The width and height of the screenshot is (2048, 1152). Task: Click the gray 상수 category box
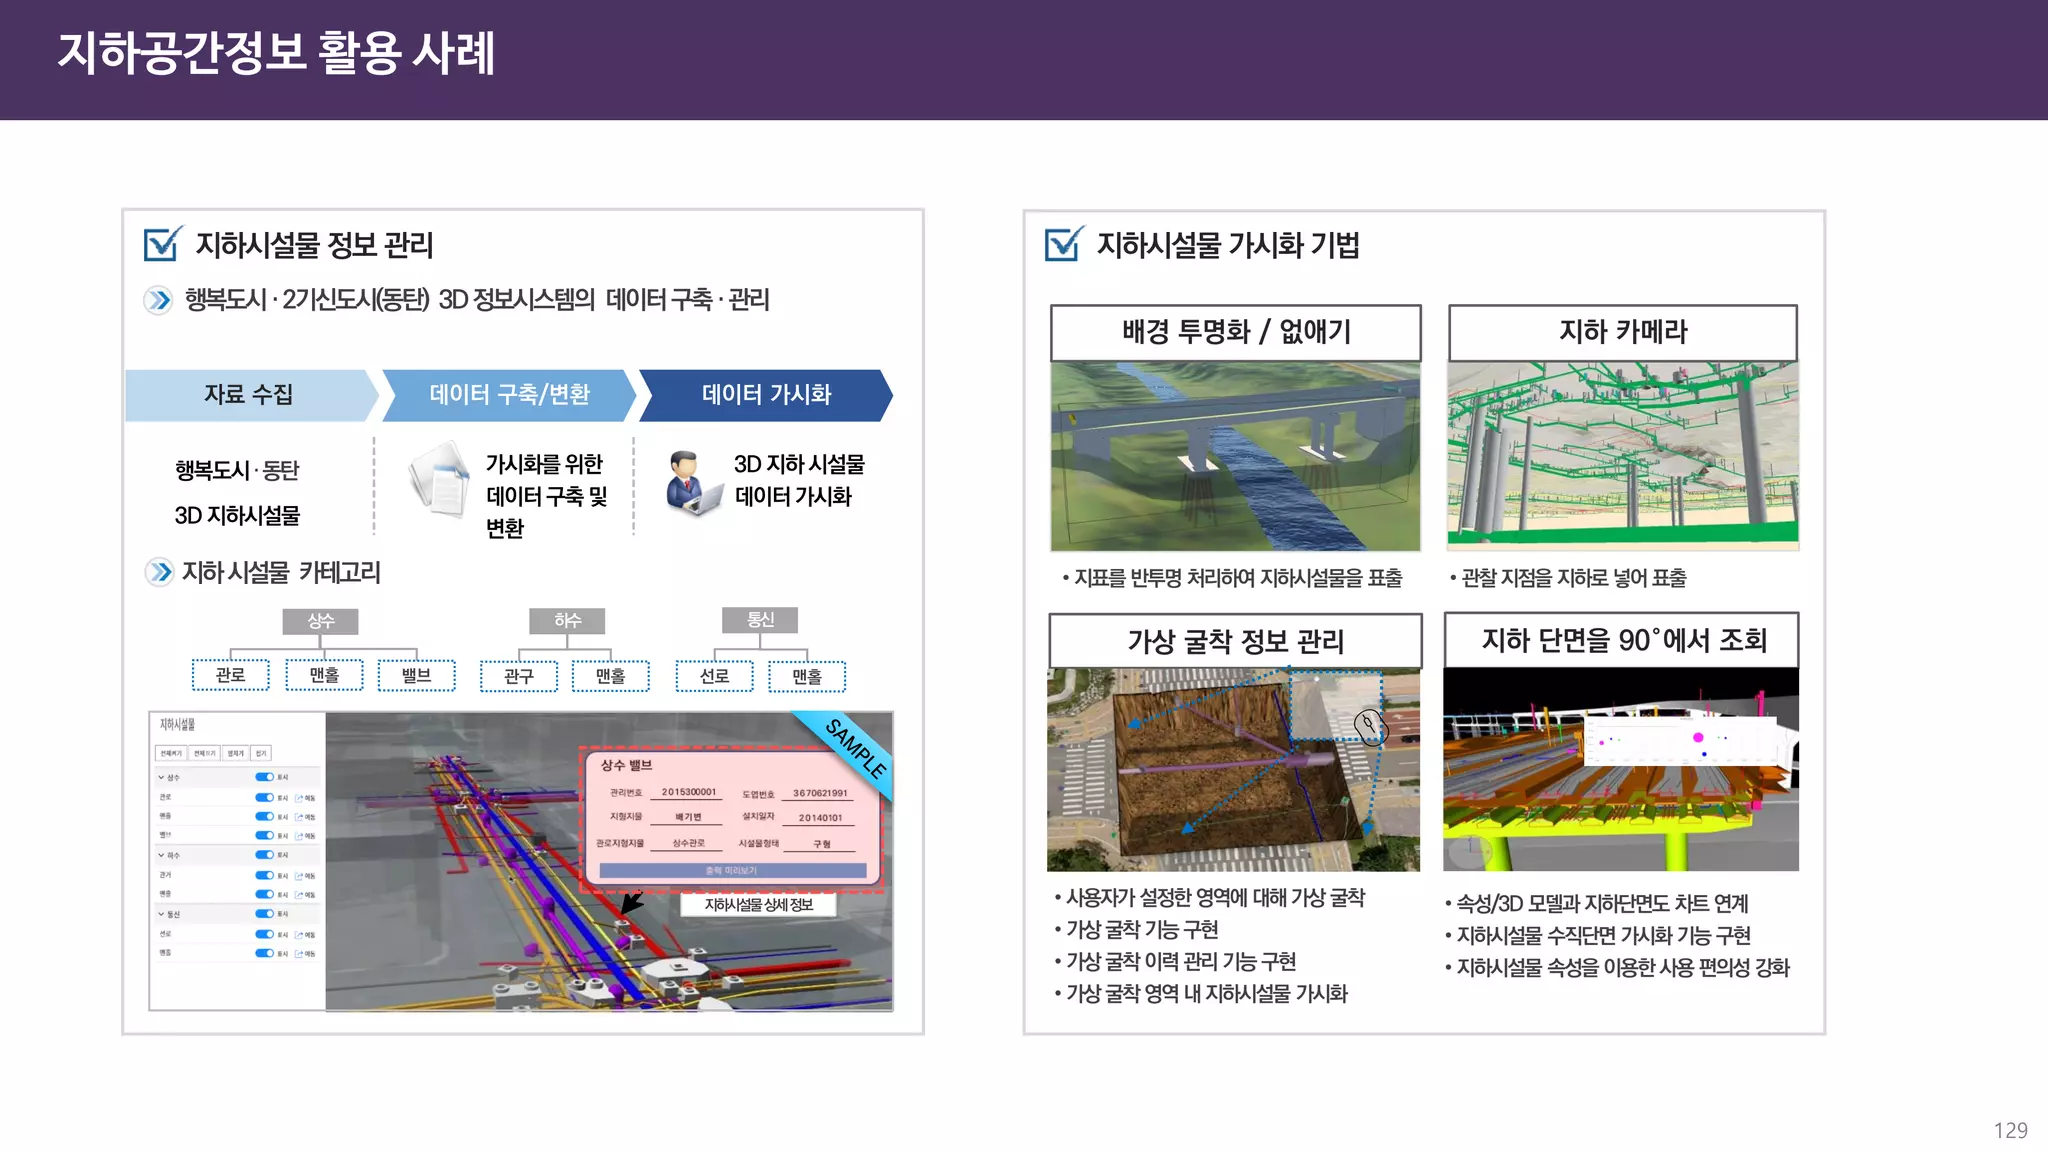pos(320,621)
